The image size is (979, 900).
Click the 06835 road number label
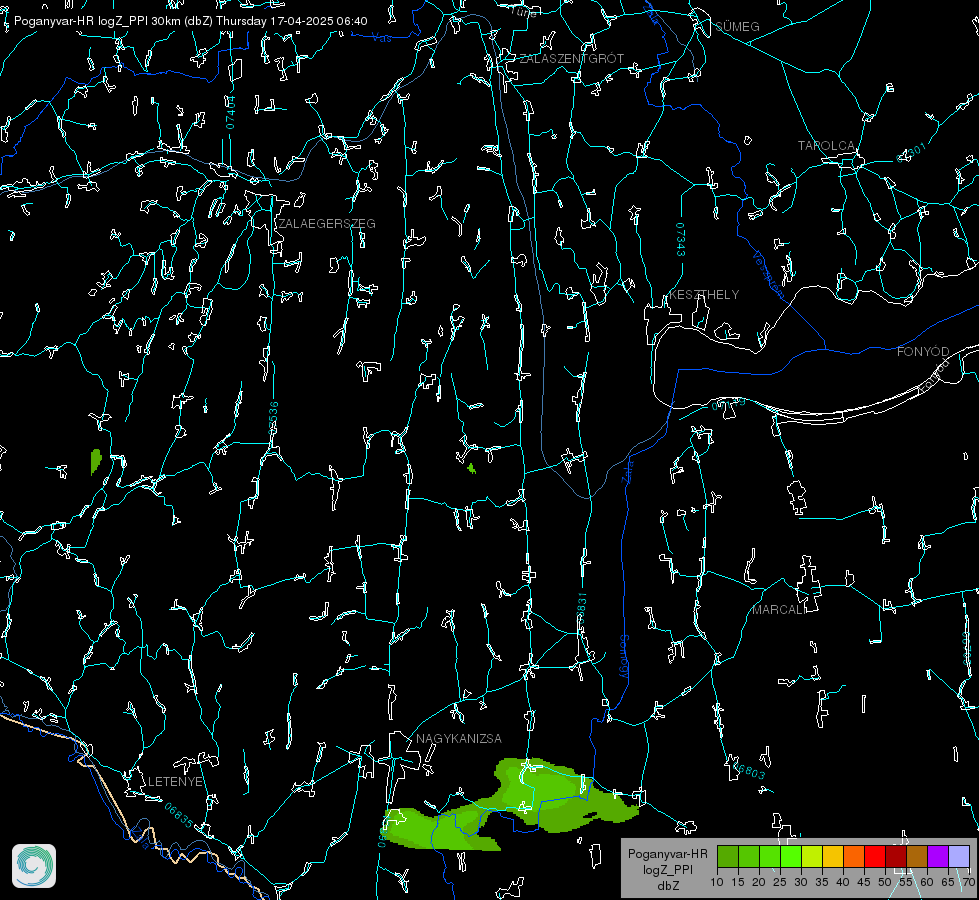179,815
